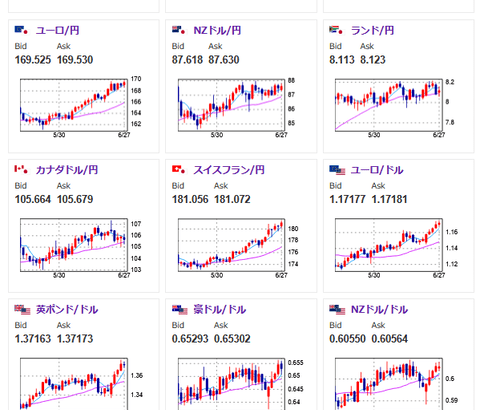
Task: Click the British pound/Dollar flag icon
Action: (22, 310)
